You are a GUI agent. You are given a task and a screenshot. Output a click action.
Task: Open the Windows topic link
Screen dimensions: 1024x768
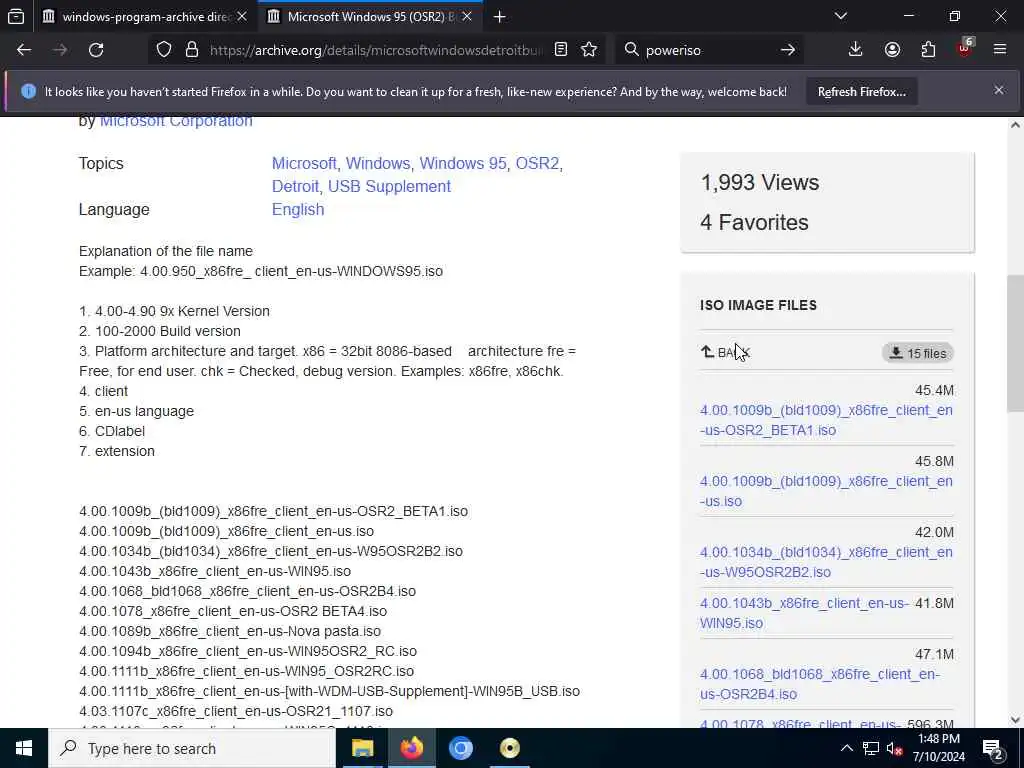377,163
